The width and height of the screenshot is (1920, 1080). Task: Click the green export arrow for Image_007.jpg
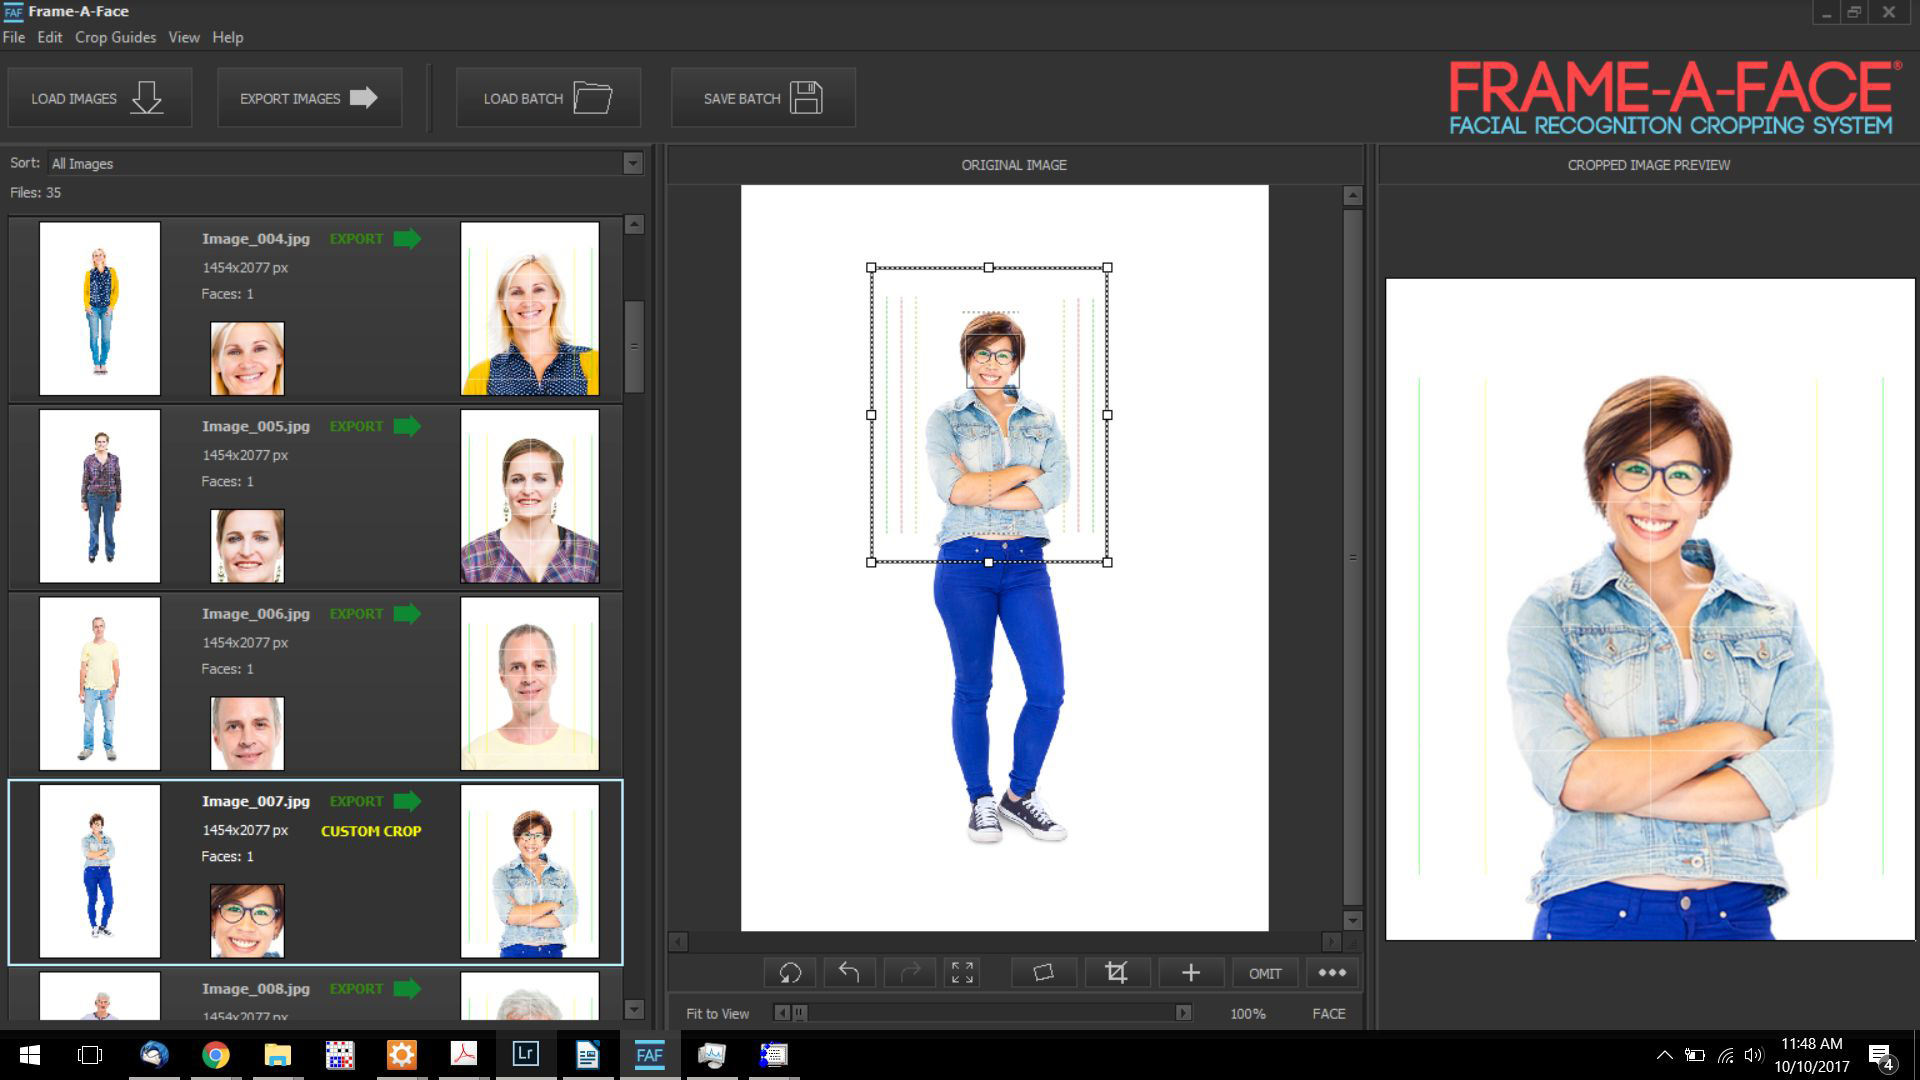point(407,801)
